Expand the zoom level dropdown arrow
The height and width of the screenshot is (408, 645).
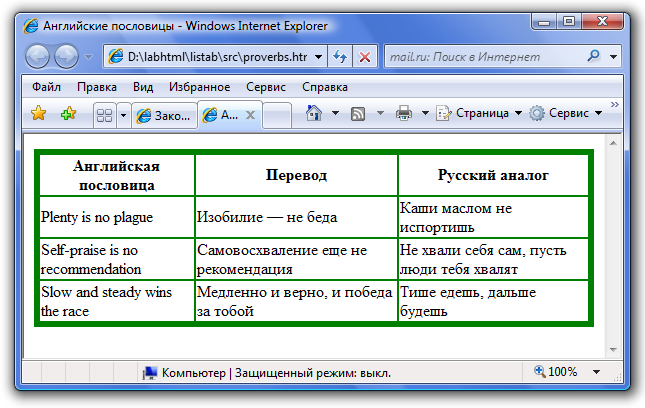[596, 372]
